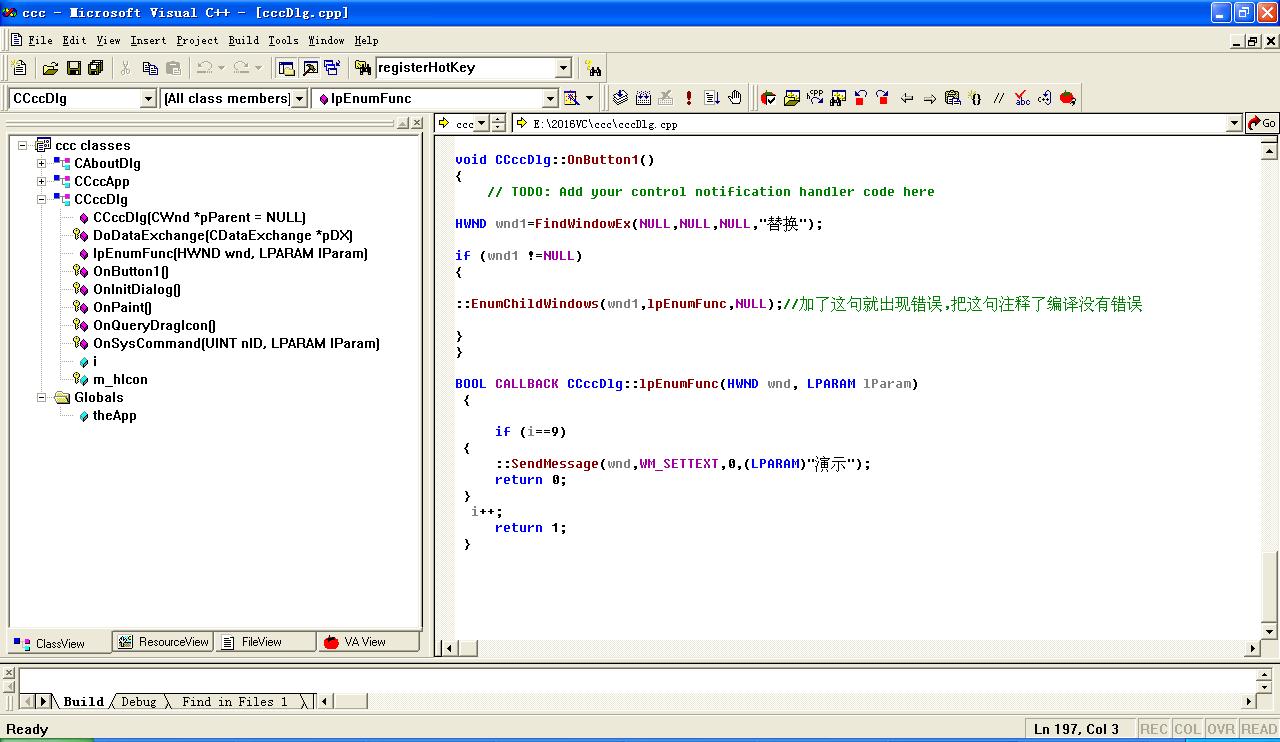Screen dimensions: 1280x742
Task: Save the current file
Action: click(x=73, y=68)
